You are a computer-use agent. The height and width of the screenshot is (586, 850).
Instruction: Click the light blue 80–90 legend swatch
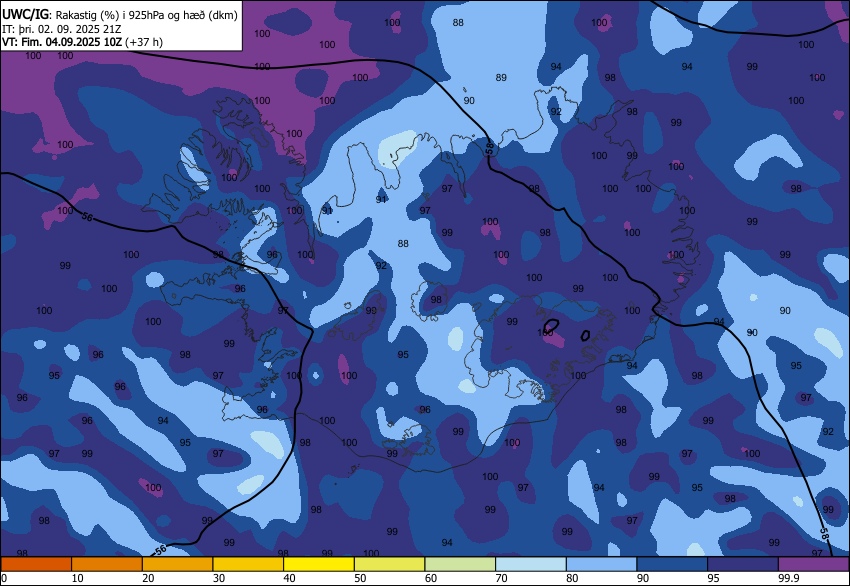pyautogui.click(x=601, y=564)
